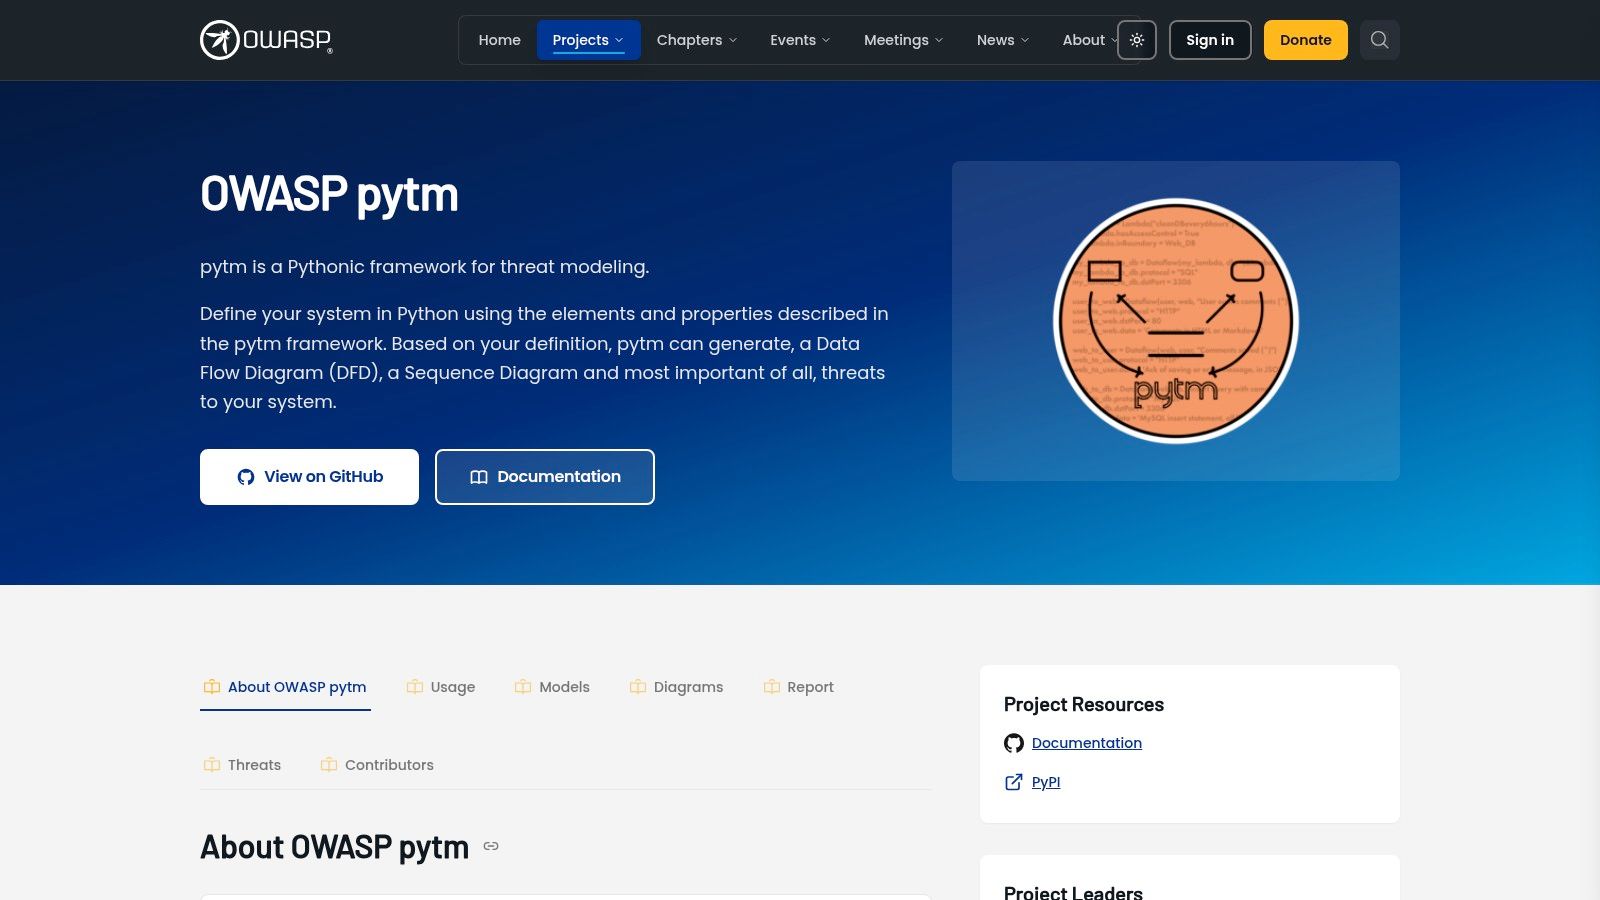1600x900 pixels.
Task: Show the Contributors tab
Action: [377, 765]
